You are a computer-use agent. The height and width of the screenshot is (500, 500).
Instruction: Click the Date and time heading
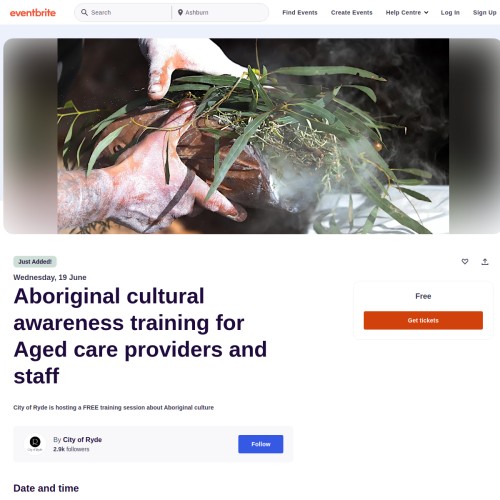[x=46, y=488]
